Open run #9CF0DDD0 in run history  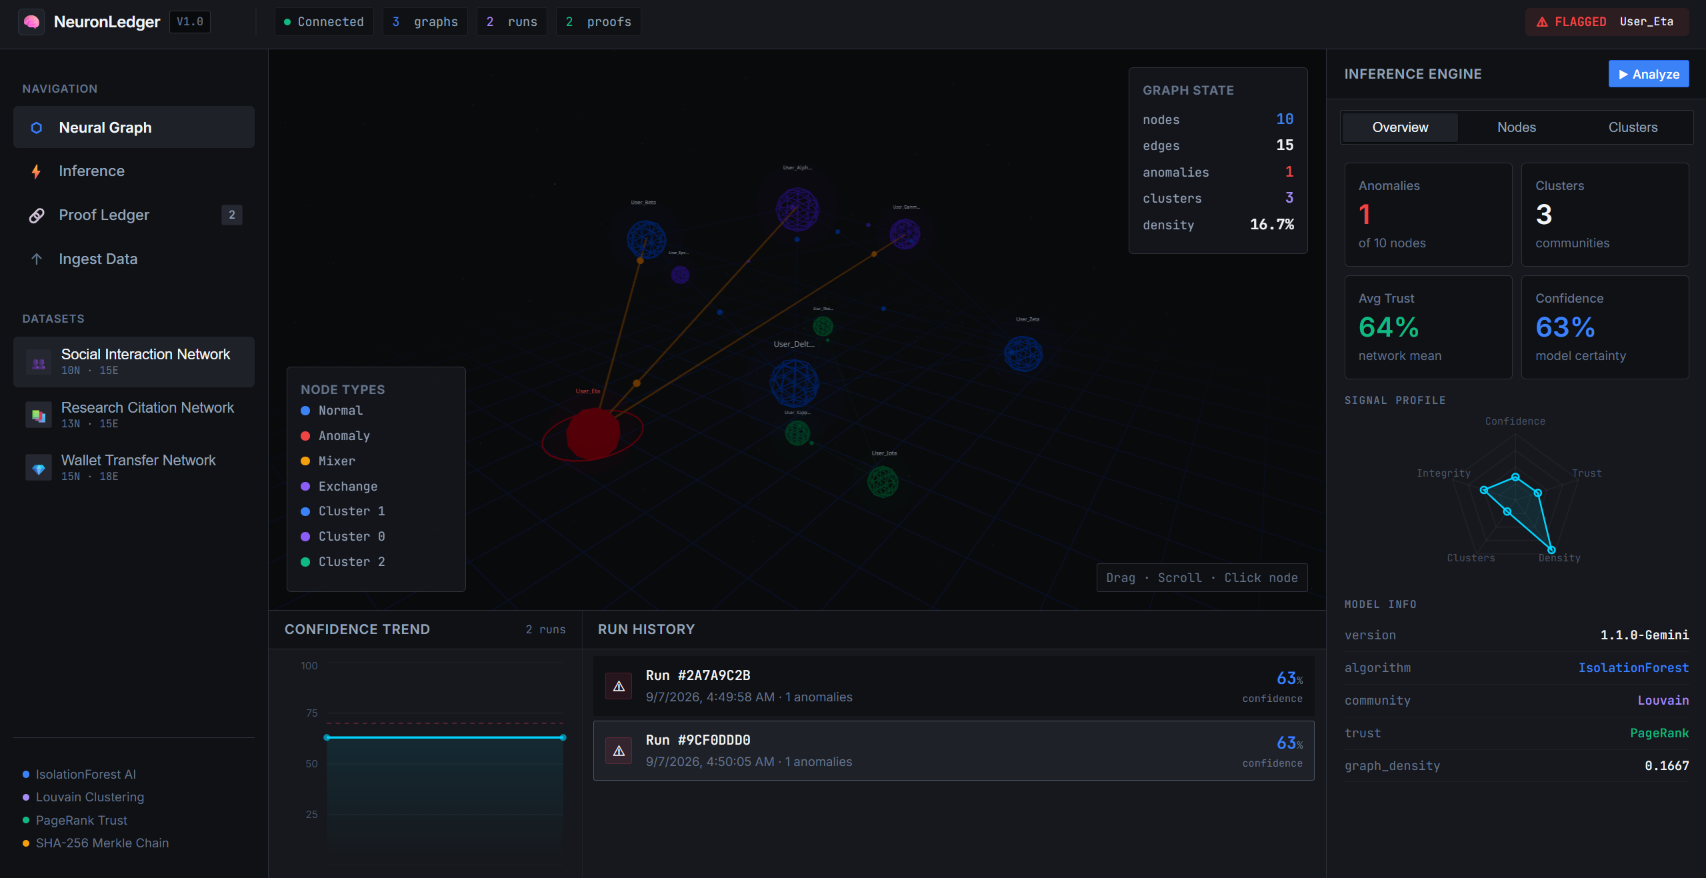tap(954, 751)
